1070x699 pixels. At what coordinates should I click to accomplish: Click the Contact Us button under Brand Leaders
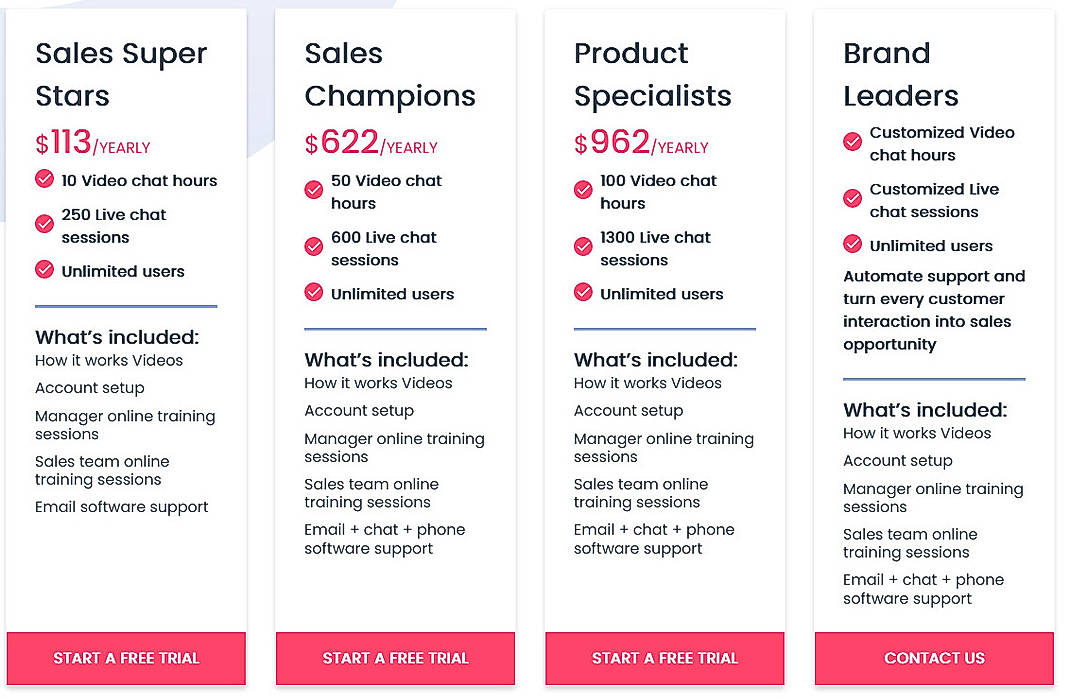point(934,658)
